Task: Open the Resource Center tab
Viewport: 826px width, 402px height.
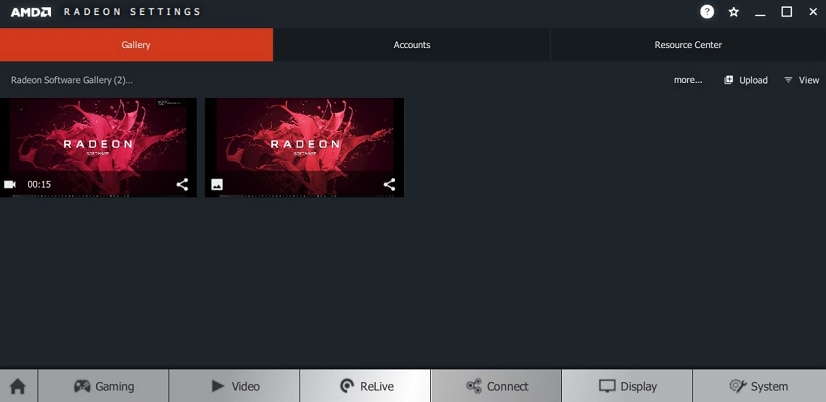Action: (x=688, y=45)
